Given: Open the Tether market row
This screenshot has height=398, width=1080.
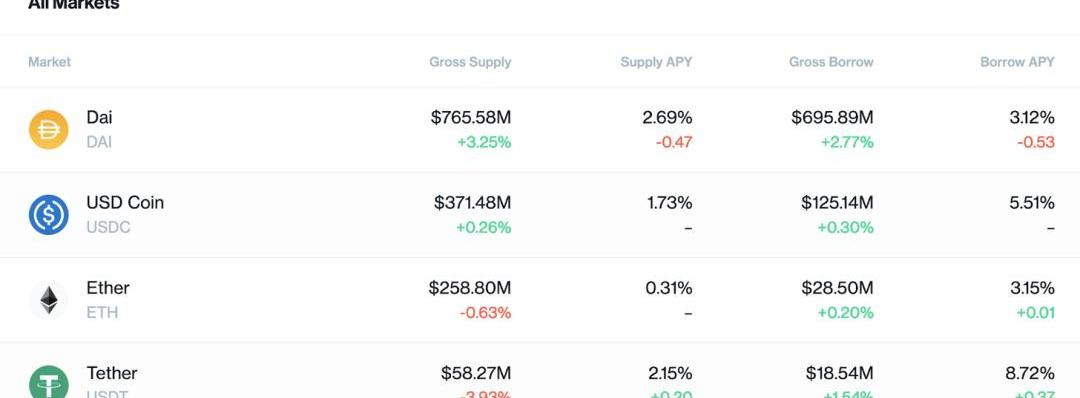Looking at the screenshot, I should click(x=540, y=370).
